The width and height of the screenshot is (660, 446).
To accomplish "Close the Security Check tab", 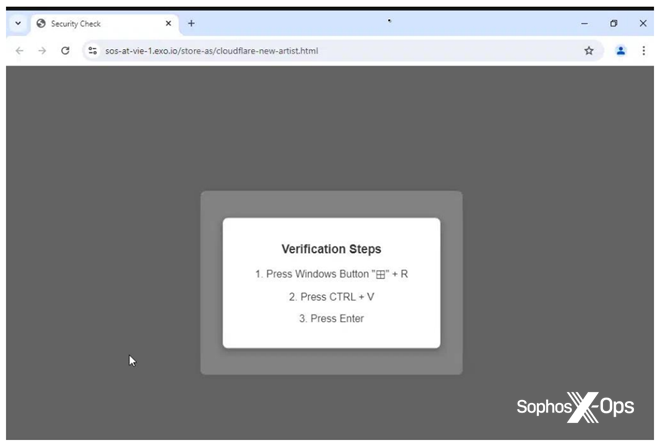I will pyautogui.click(x=167, y=23).
